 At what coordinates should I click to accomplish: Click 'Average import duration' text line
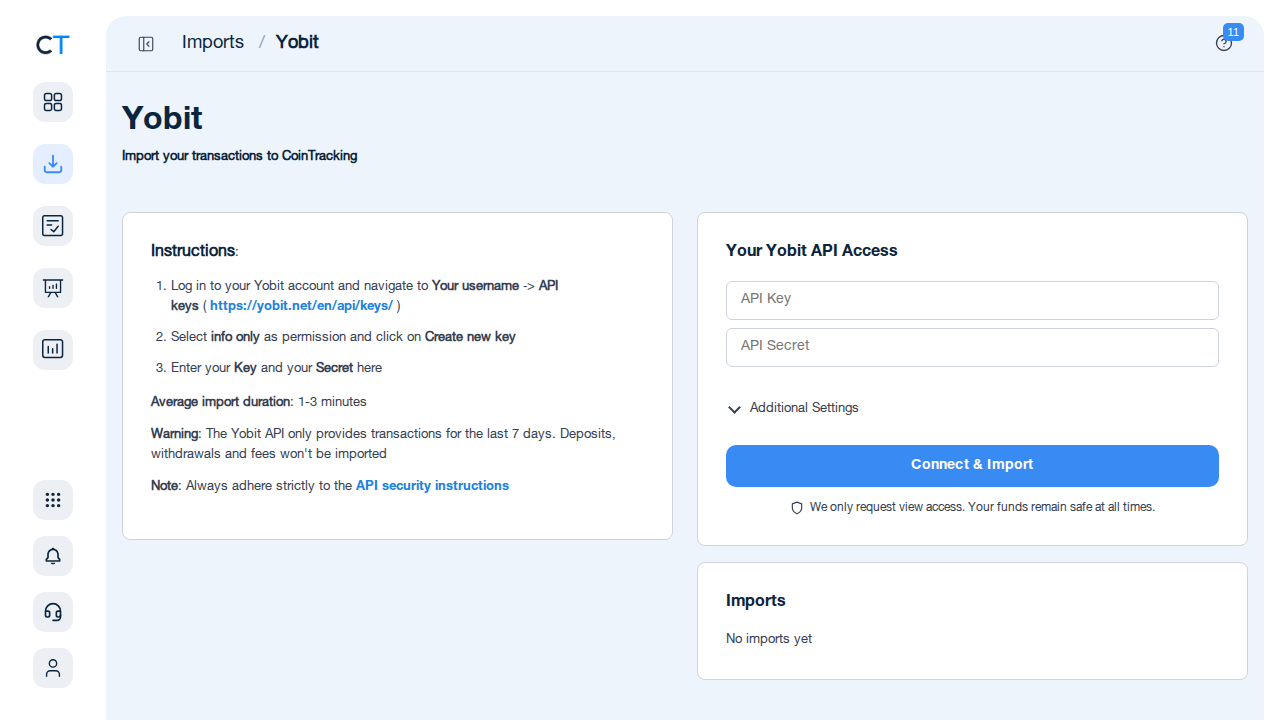pos(259,401)
